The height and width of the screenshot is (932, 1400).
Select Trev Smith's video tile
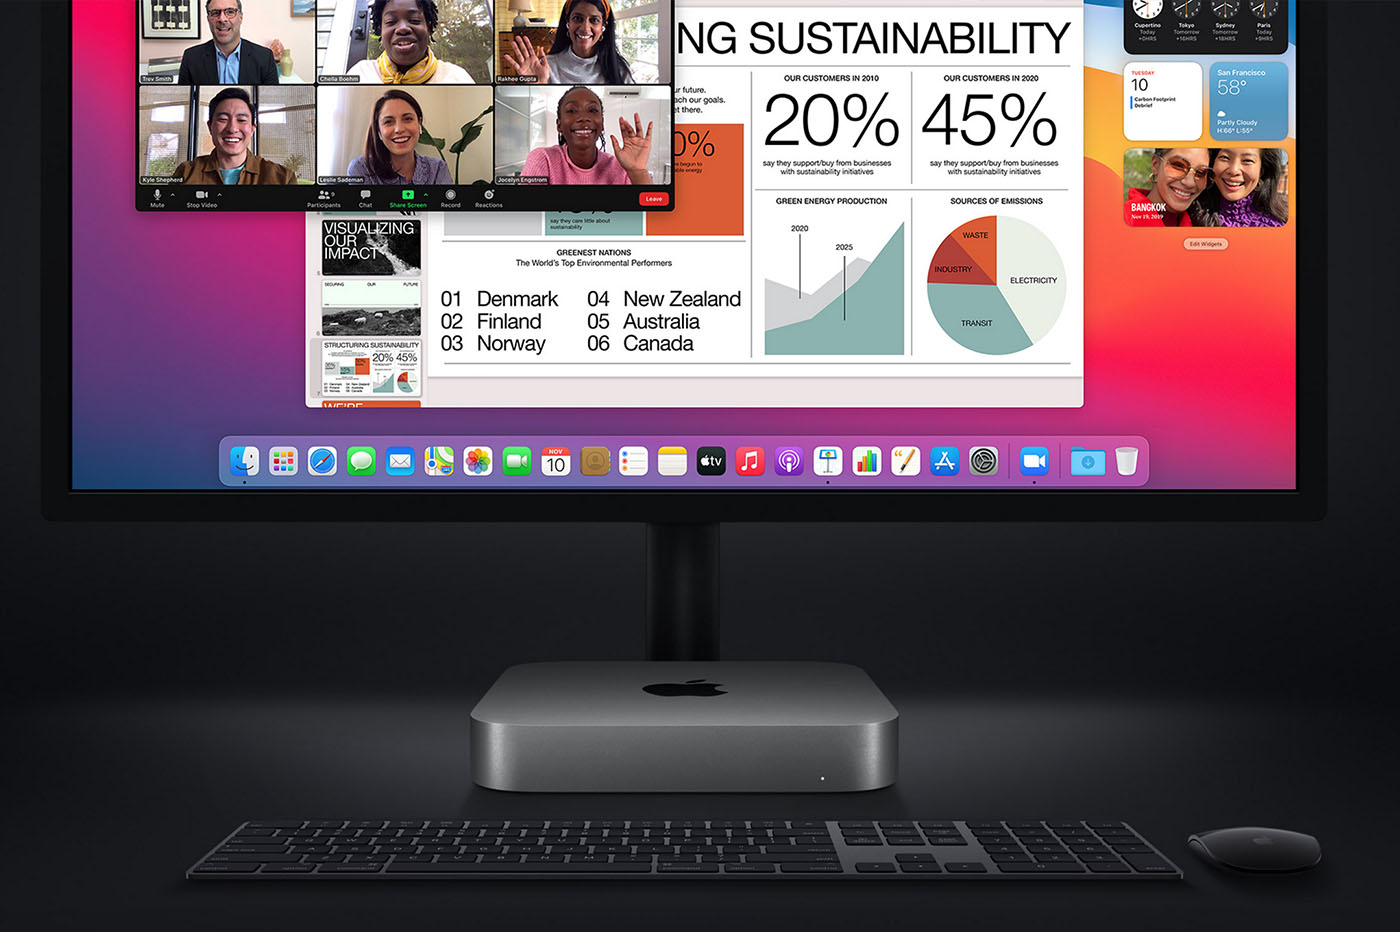point(227,41)
